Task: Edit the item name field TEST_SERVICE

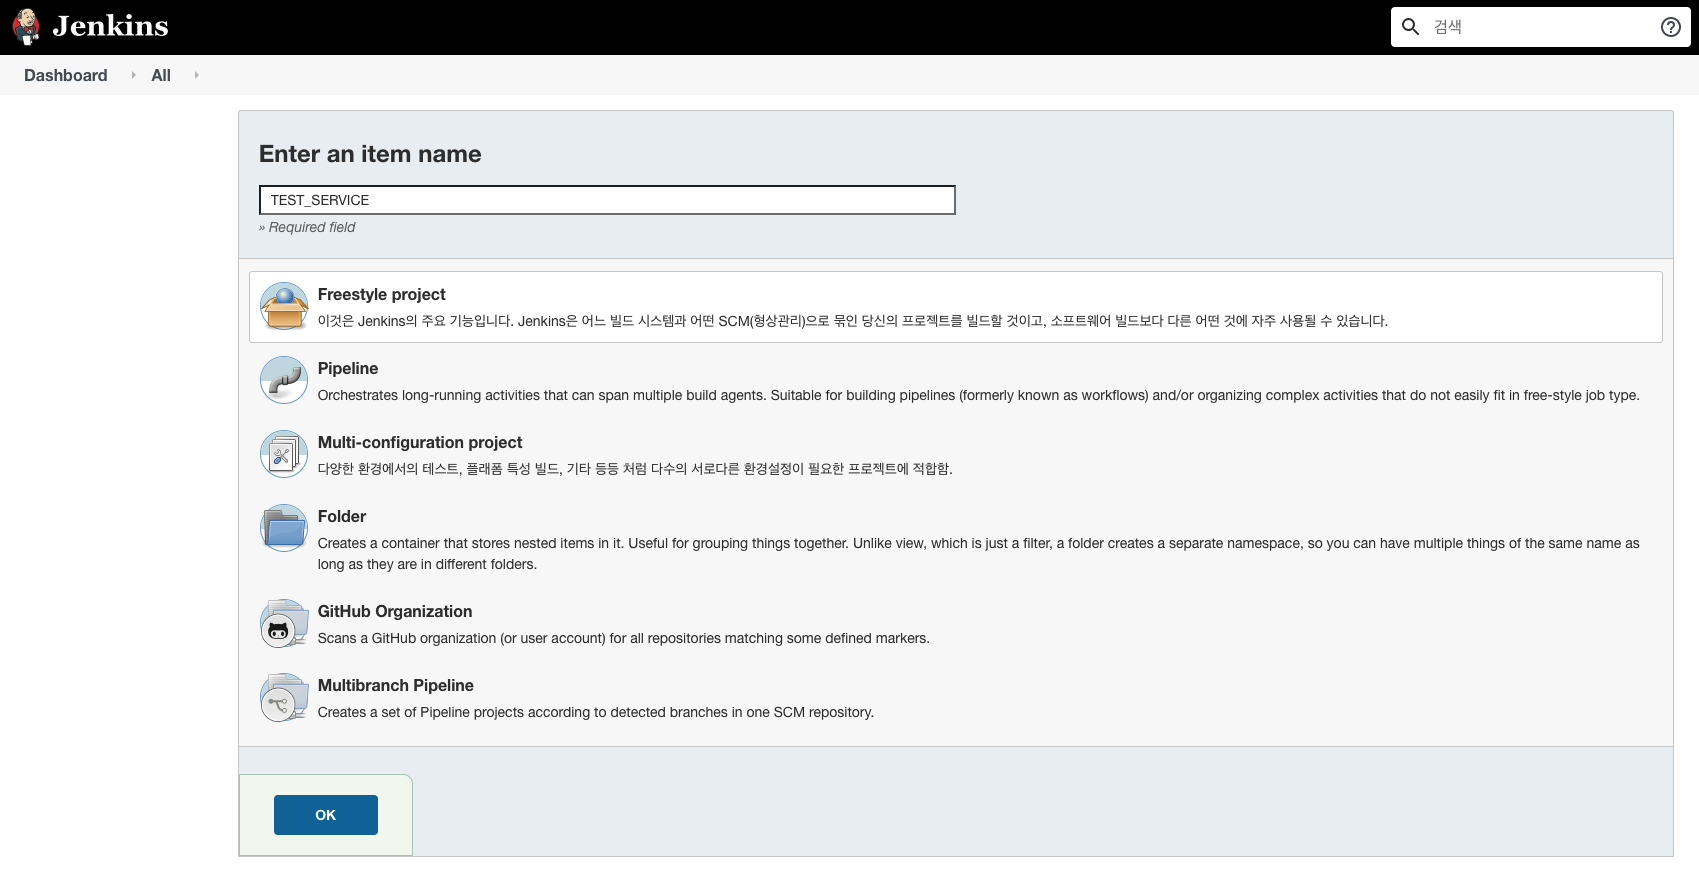Action: click(x=607, y=200)
